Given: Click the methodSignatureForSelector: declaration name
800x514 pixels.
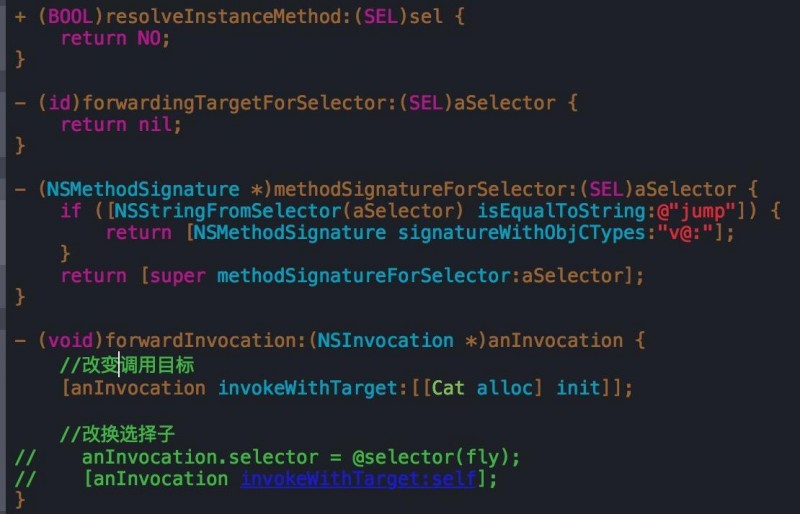Looking at the screenshot, I should click(426, 189).
